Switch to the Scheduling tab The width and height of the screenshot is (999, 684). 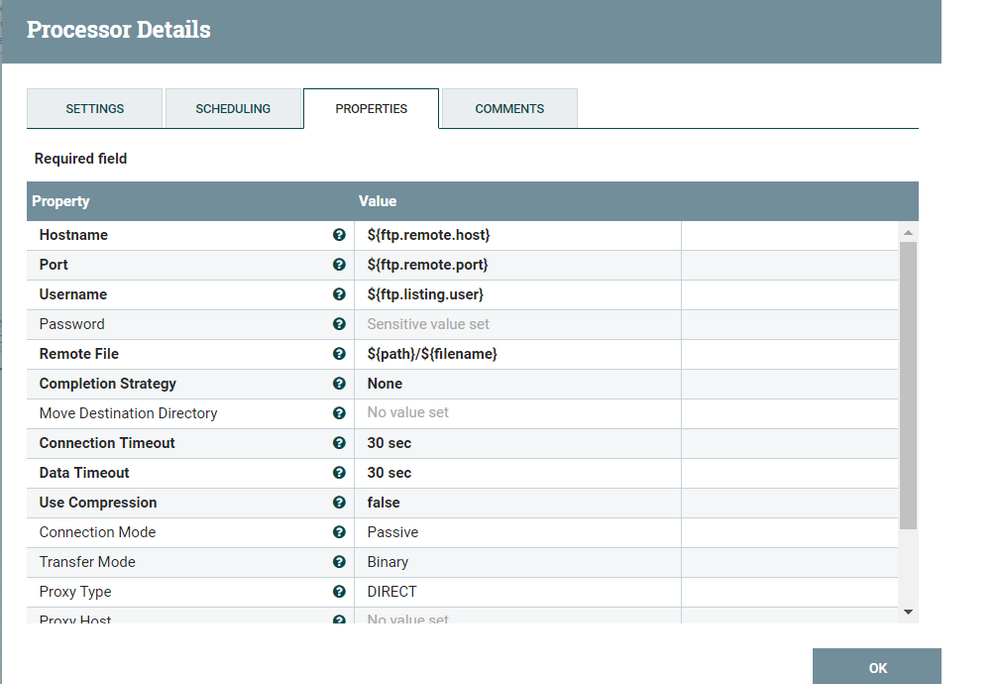click(x=233, y=109)
